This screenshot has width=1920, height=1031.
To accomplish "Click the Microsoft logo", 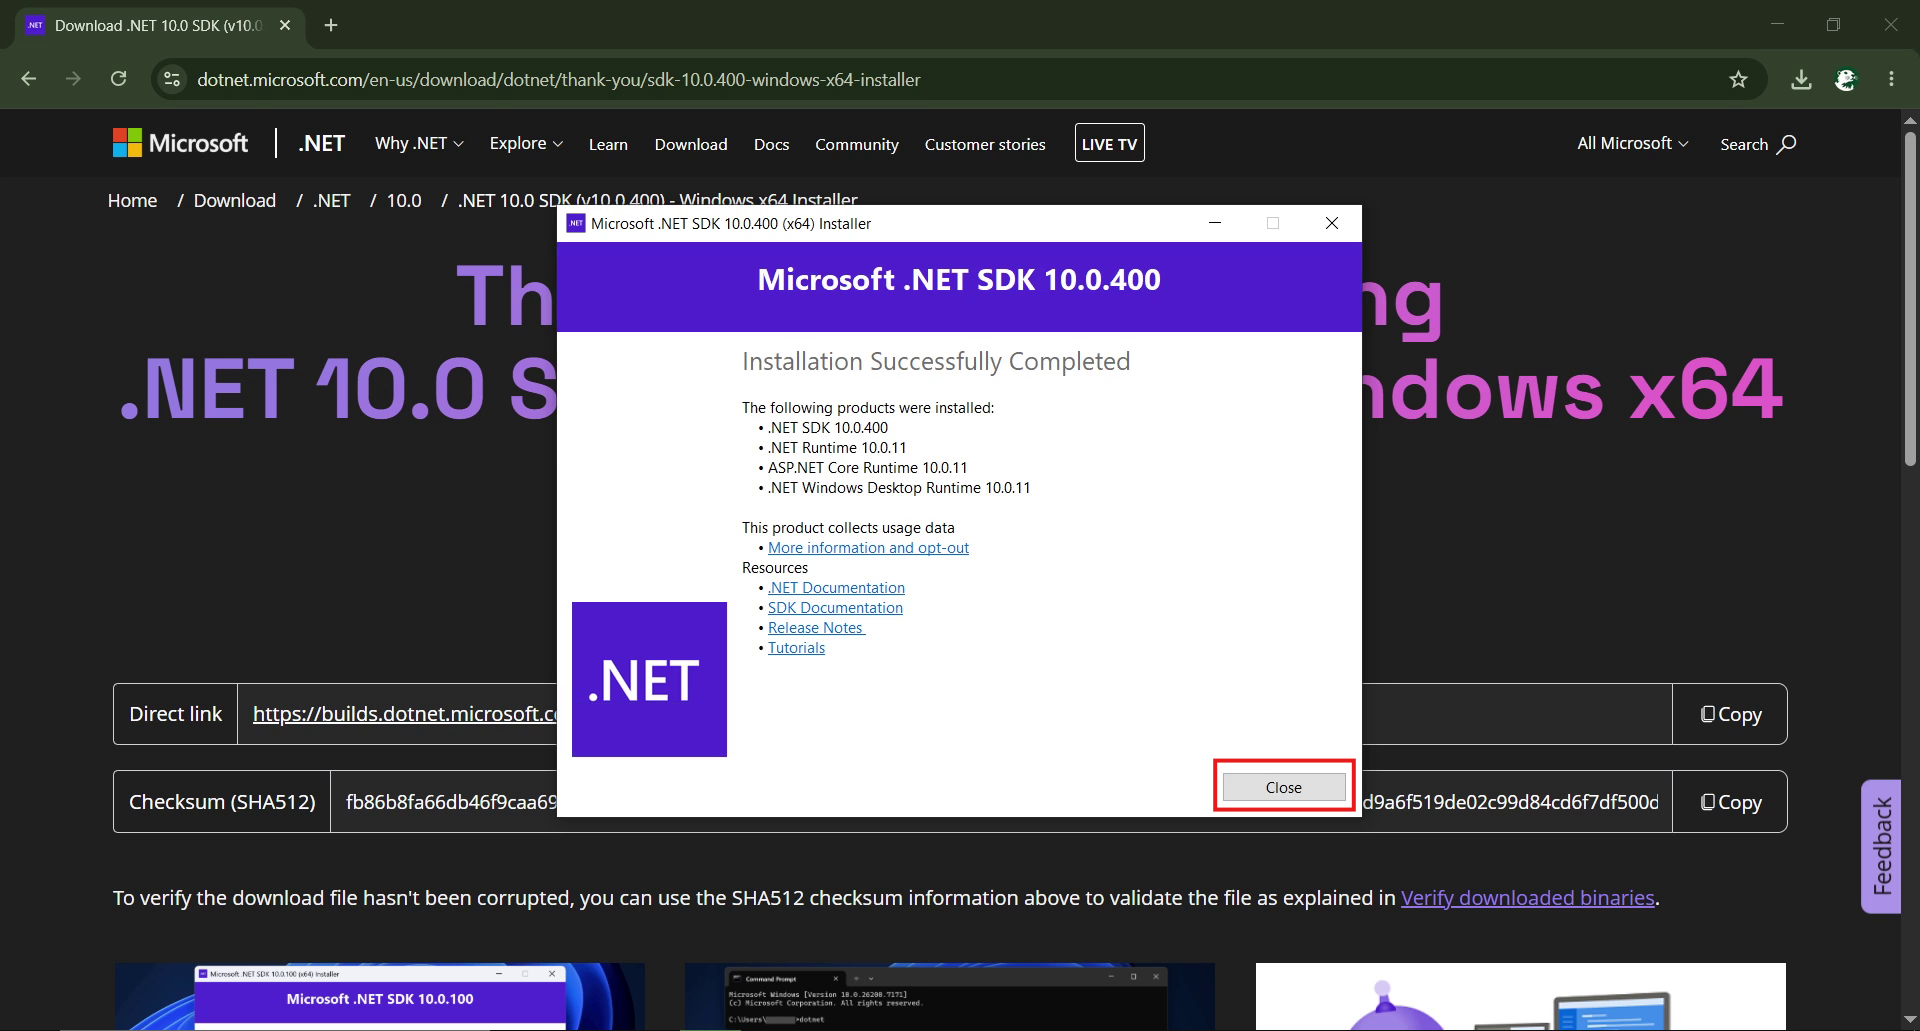I will [x=180, y=143].
